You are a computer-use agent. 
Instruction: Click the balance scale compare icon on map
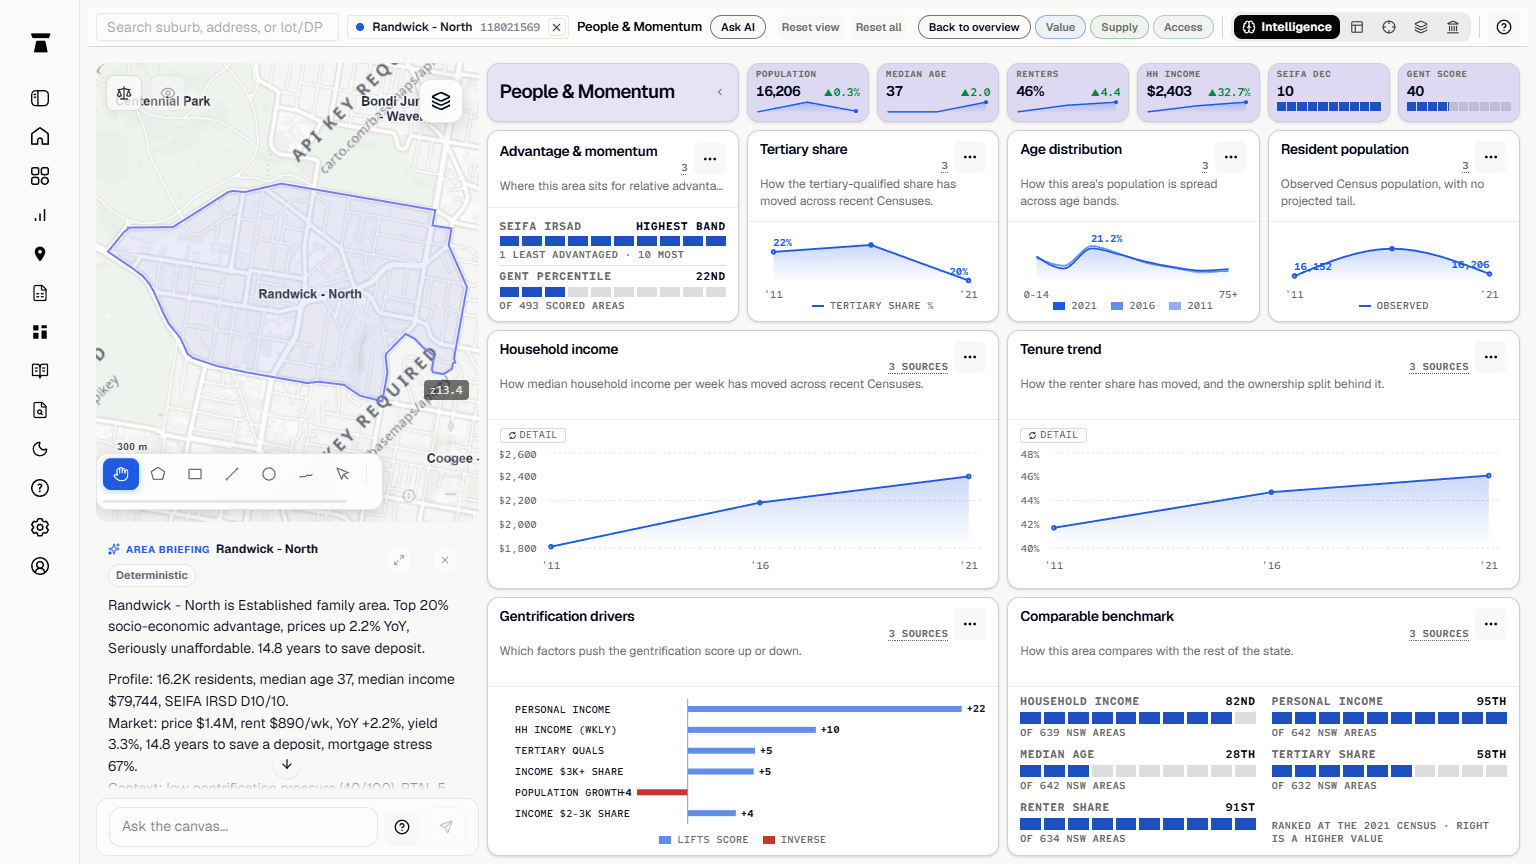pos(124,93)
